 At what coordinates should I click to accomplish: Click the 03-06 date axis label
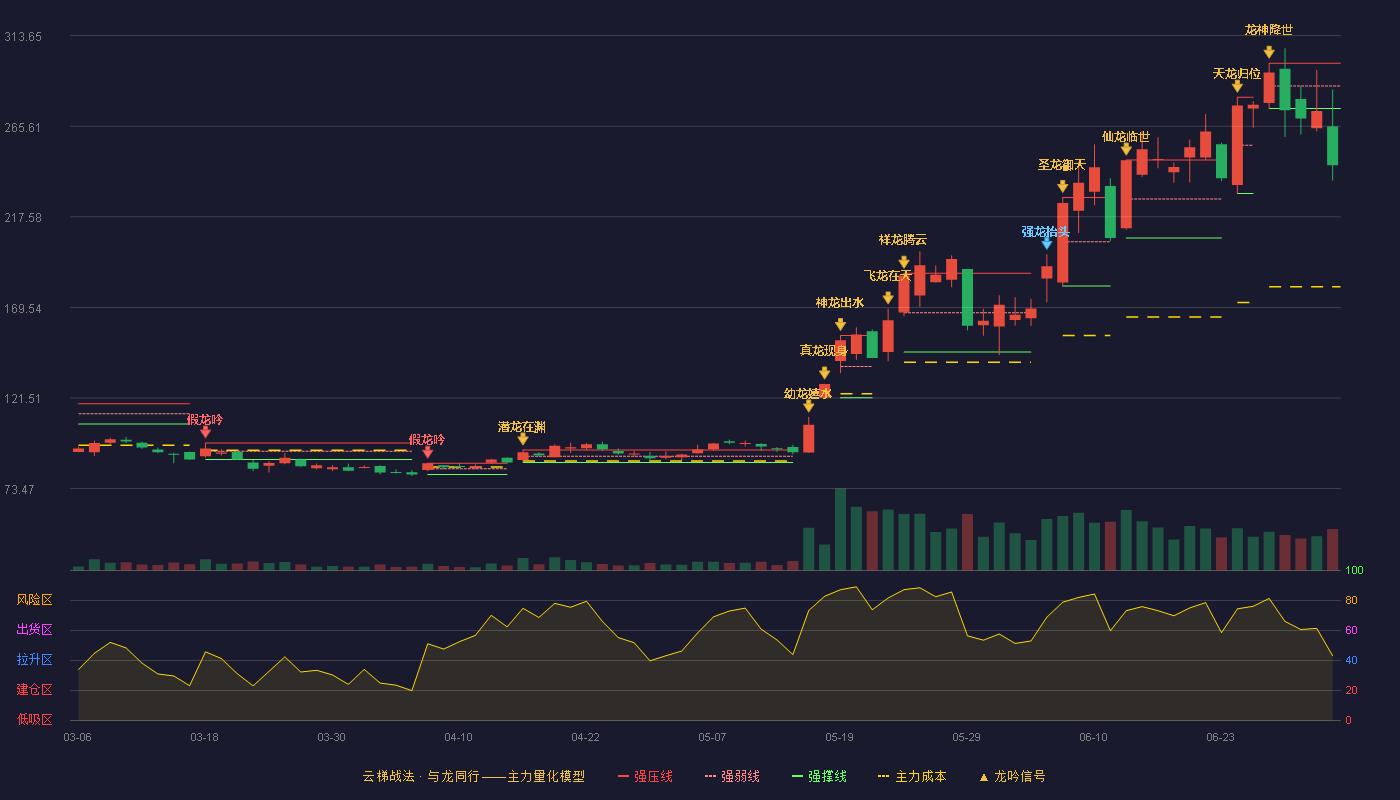pos(77,737)
